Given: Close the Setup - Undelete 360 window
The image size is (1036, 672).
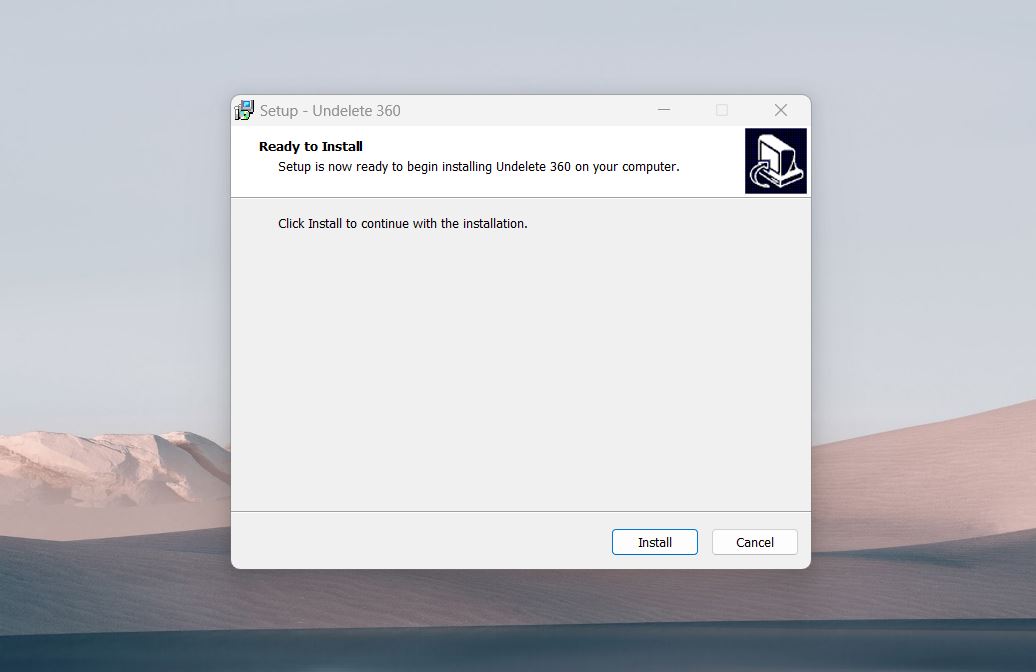Looking at the screenshot, I should click(x=781, y=110).
